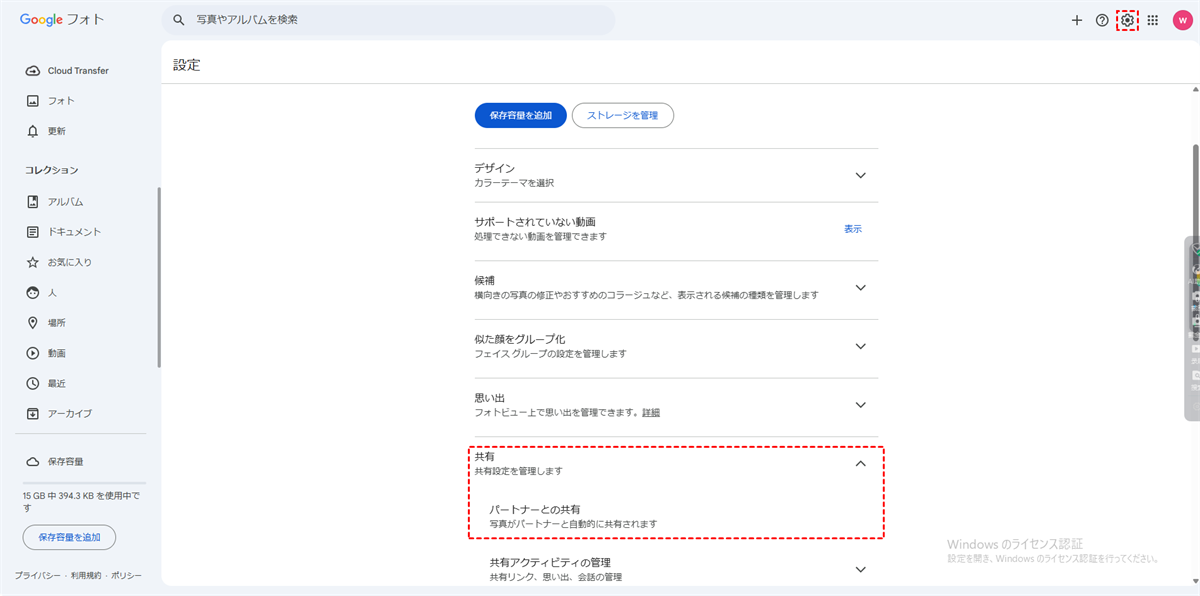Open アルバム collection
1200x596 pixels.
(66, 202)
